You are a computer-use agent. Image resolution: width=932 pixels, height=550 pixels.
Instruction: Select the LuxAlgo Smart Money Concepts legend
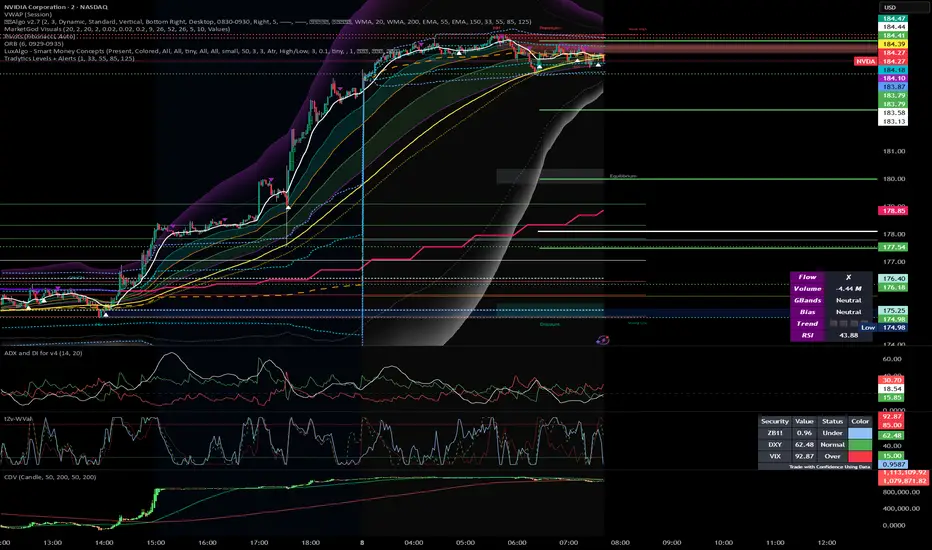[200, 51]
